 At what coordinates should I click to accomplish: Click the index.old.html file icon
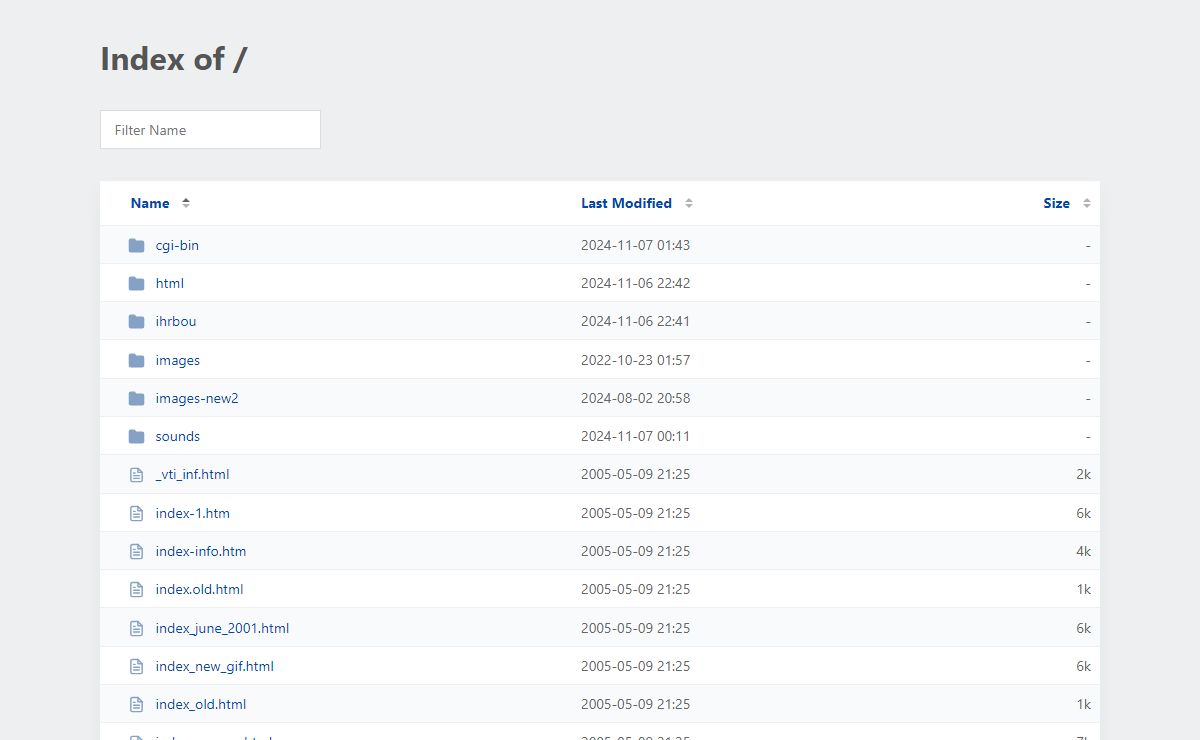click(137, 590)
